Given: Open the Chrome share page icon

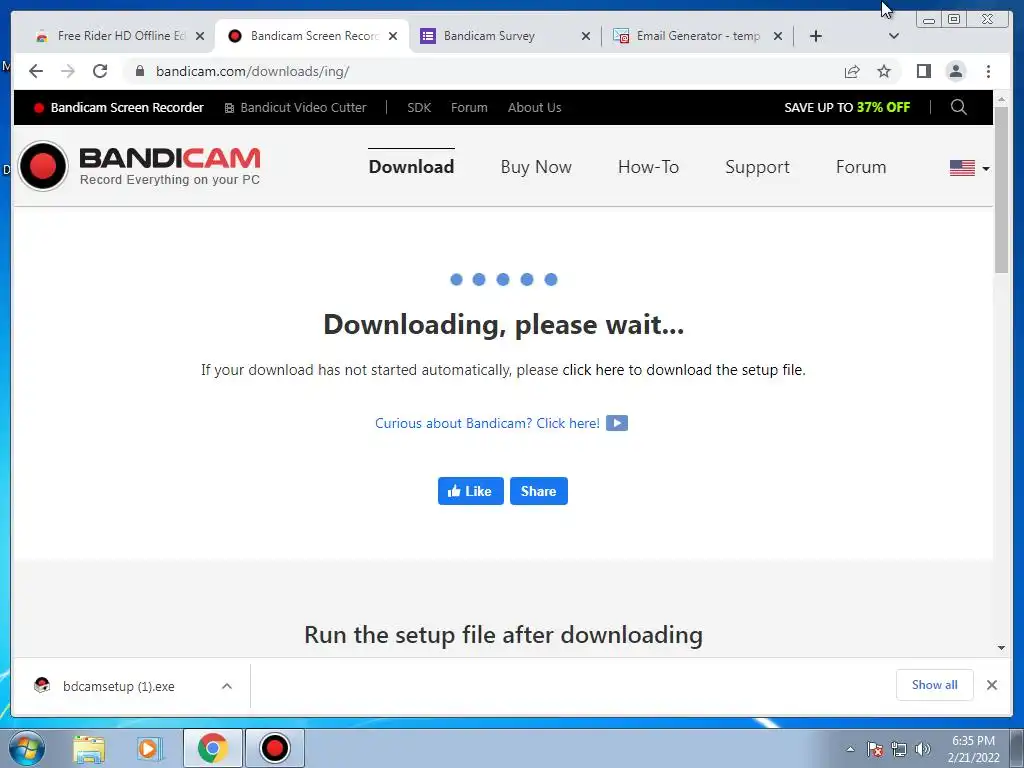Looking at the screenshot, I should click(852, 71).
